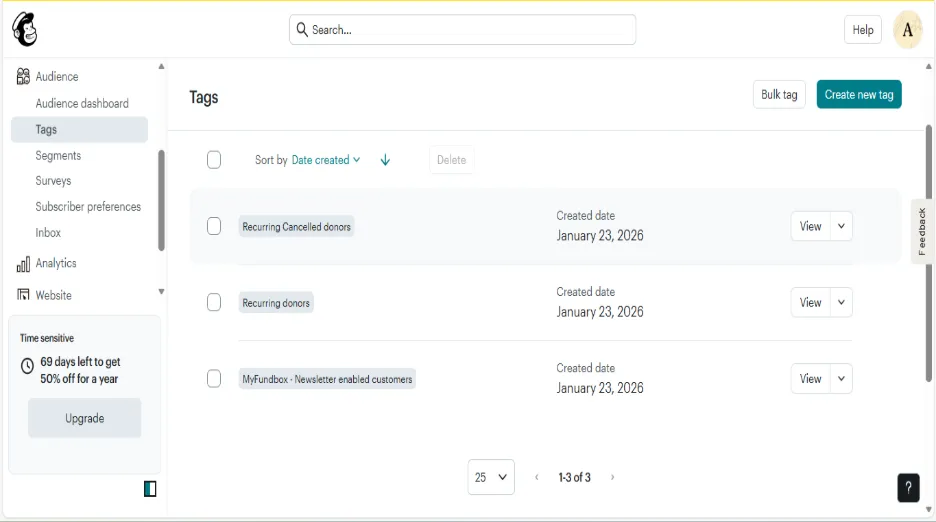Click View for Recurring Cancelled donors
Viewport: 936px width, 522px height.
811,226
